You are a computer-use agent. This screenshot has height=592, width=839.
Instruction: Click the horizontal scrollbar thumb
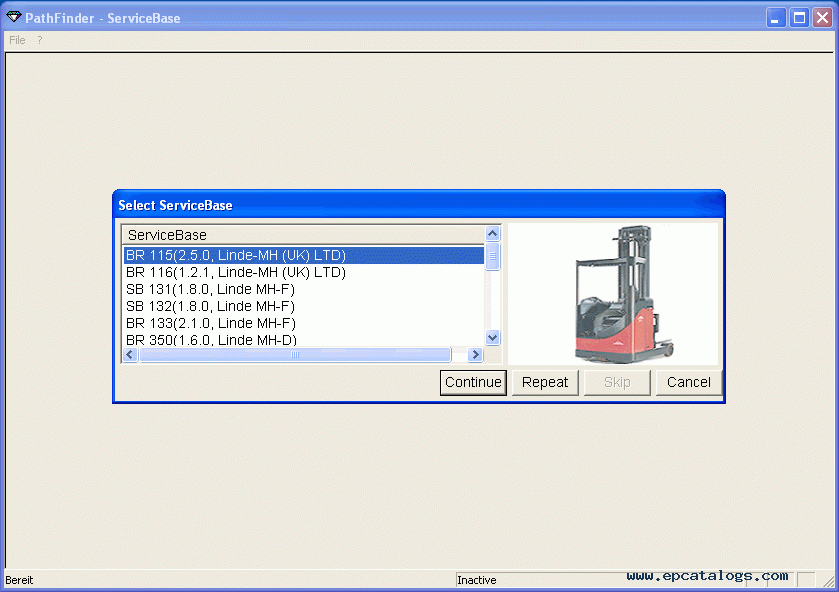(x=295, y=354)
